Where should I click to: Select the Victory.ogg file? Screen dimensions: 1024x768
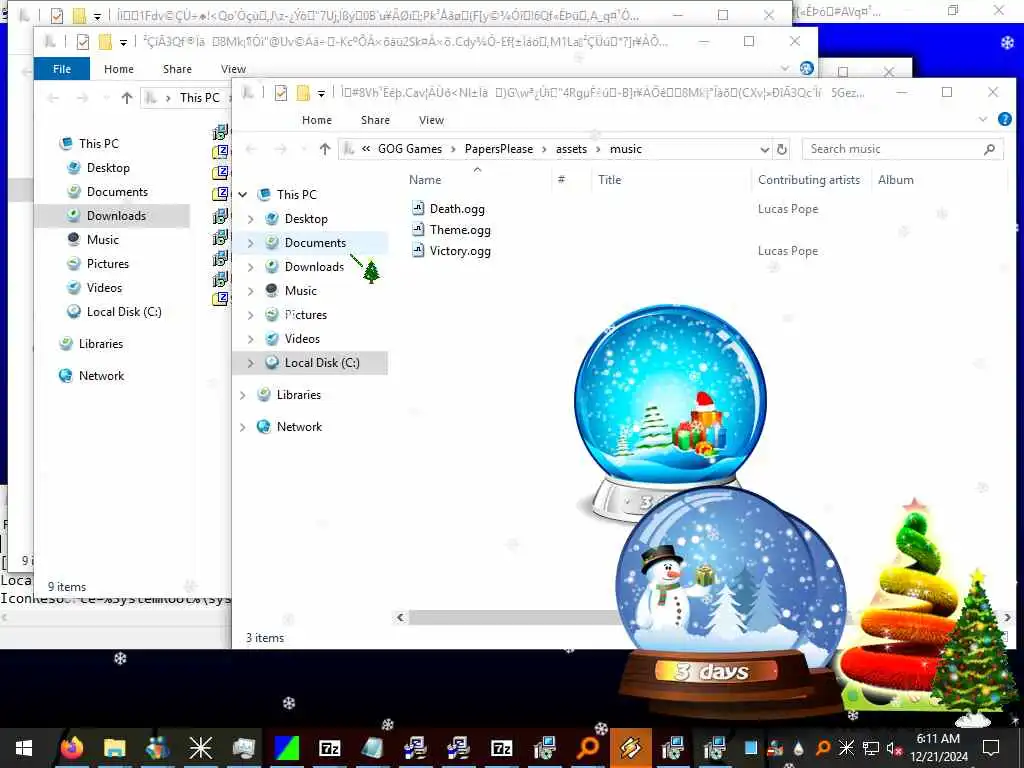click(460, 251)
